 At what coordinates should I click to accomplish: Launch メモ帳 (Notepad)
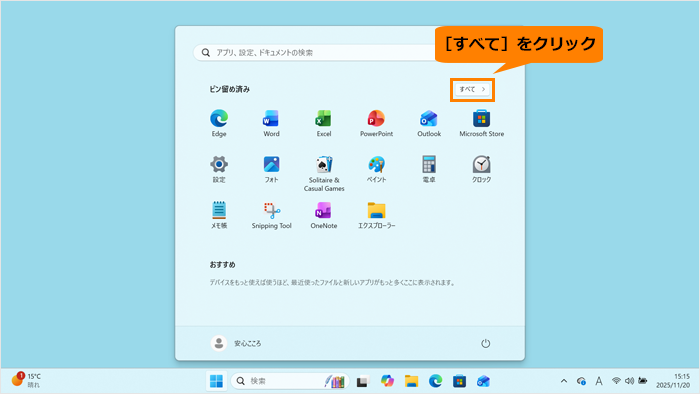coord(219,215)
